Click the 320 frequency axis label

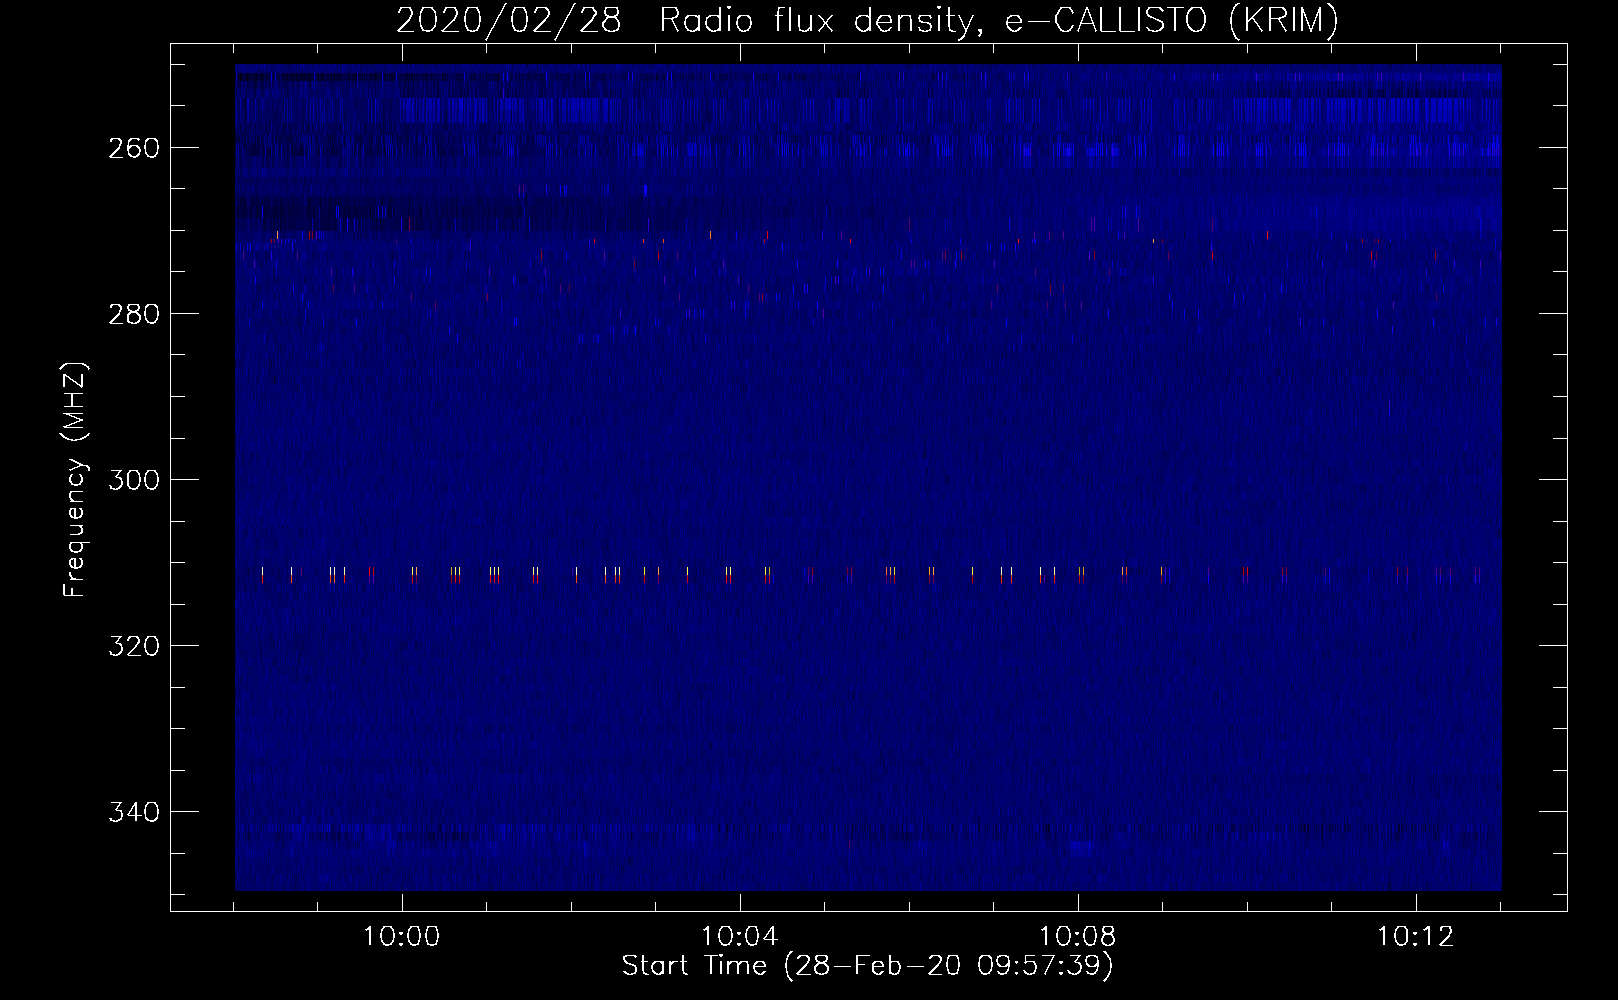pyautogui.click(x=133, y=646)
